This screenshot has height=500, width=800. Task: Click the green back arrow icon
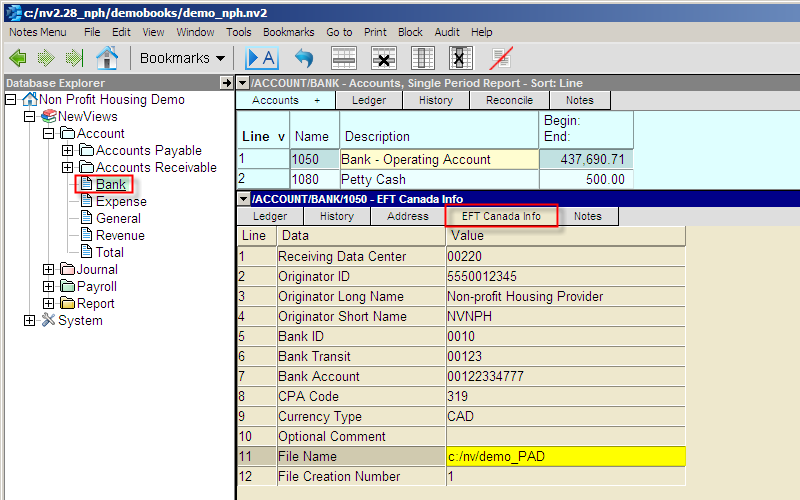[18, 58]
